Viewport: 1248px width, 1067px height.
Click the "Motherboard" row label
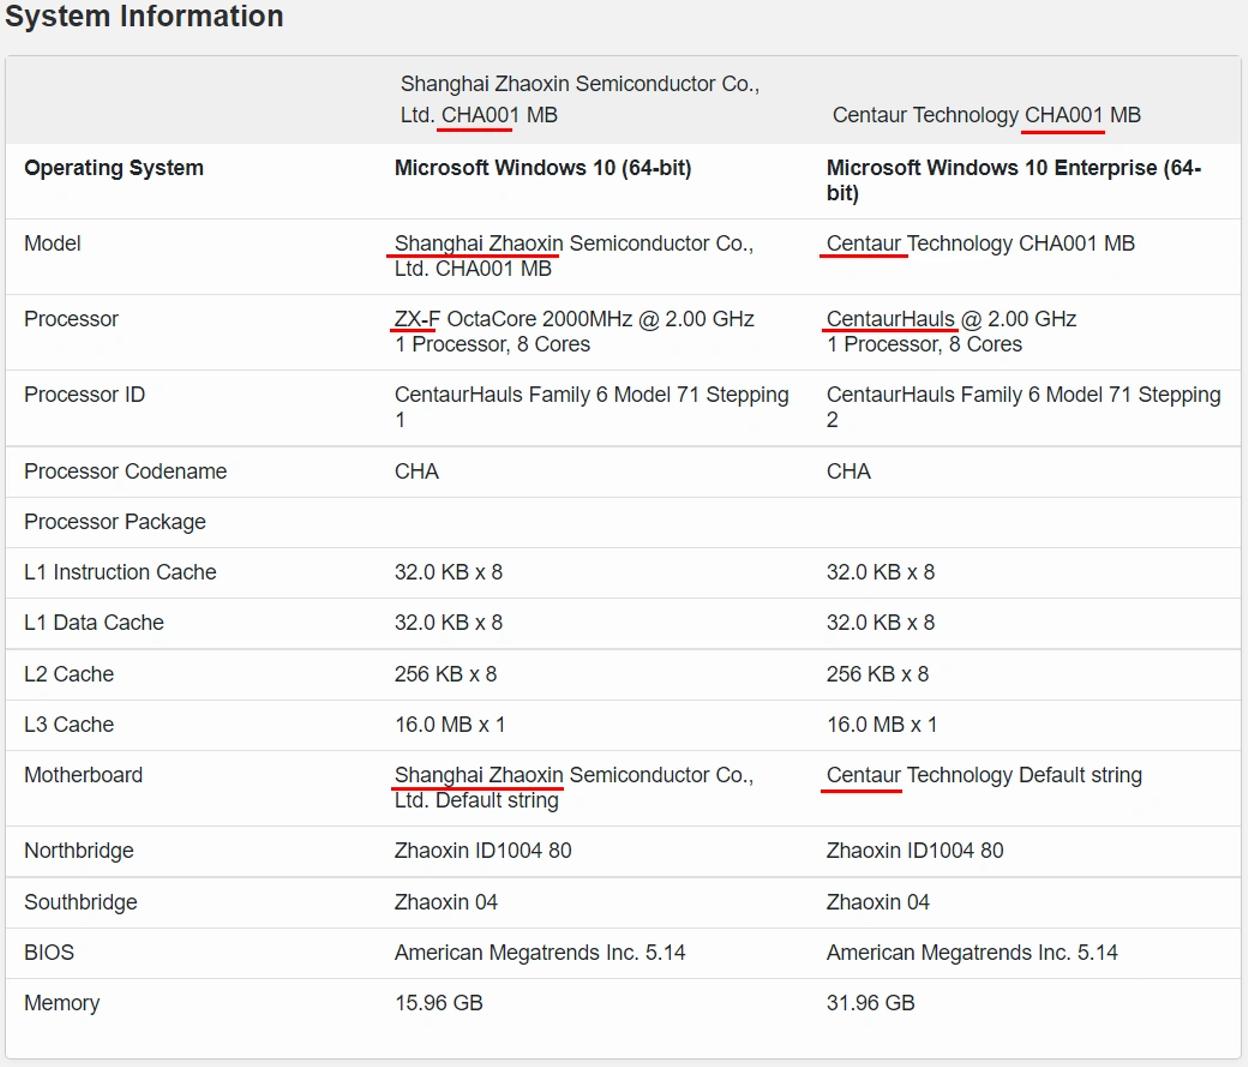(x=83, y=775)
